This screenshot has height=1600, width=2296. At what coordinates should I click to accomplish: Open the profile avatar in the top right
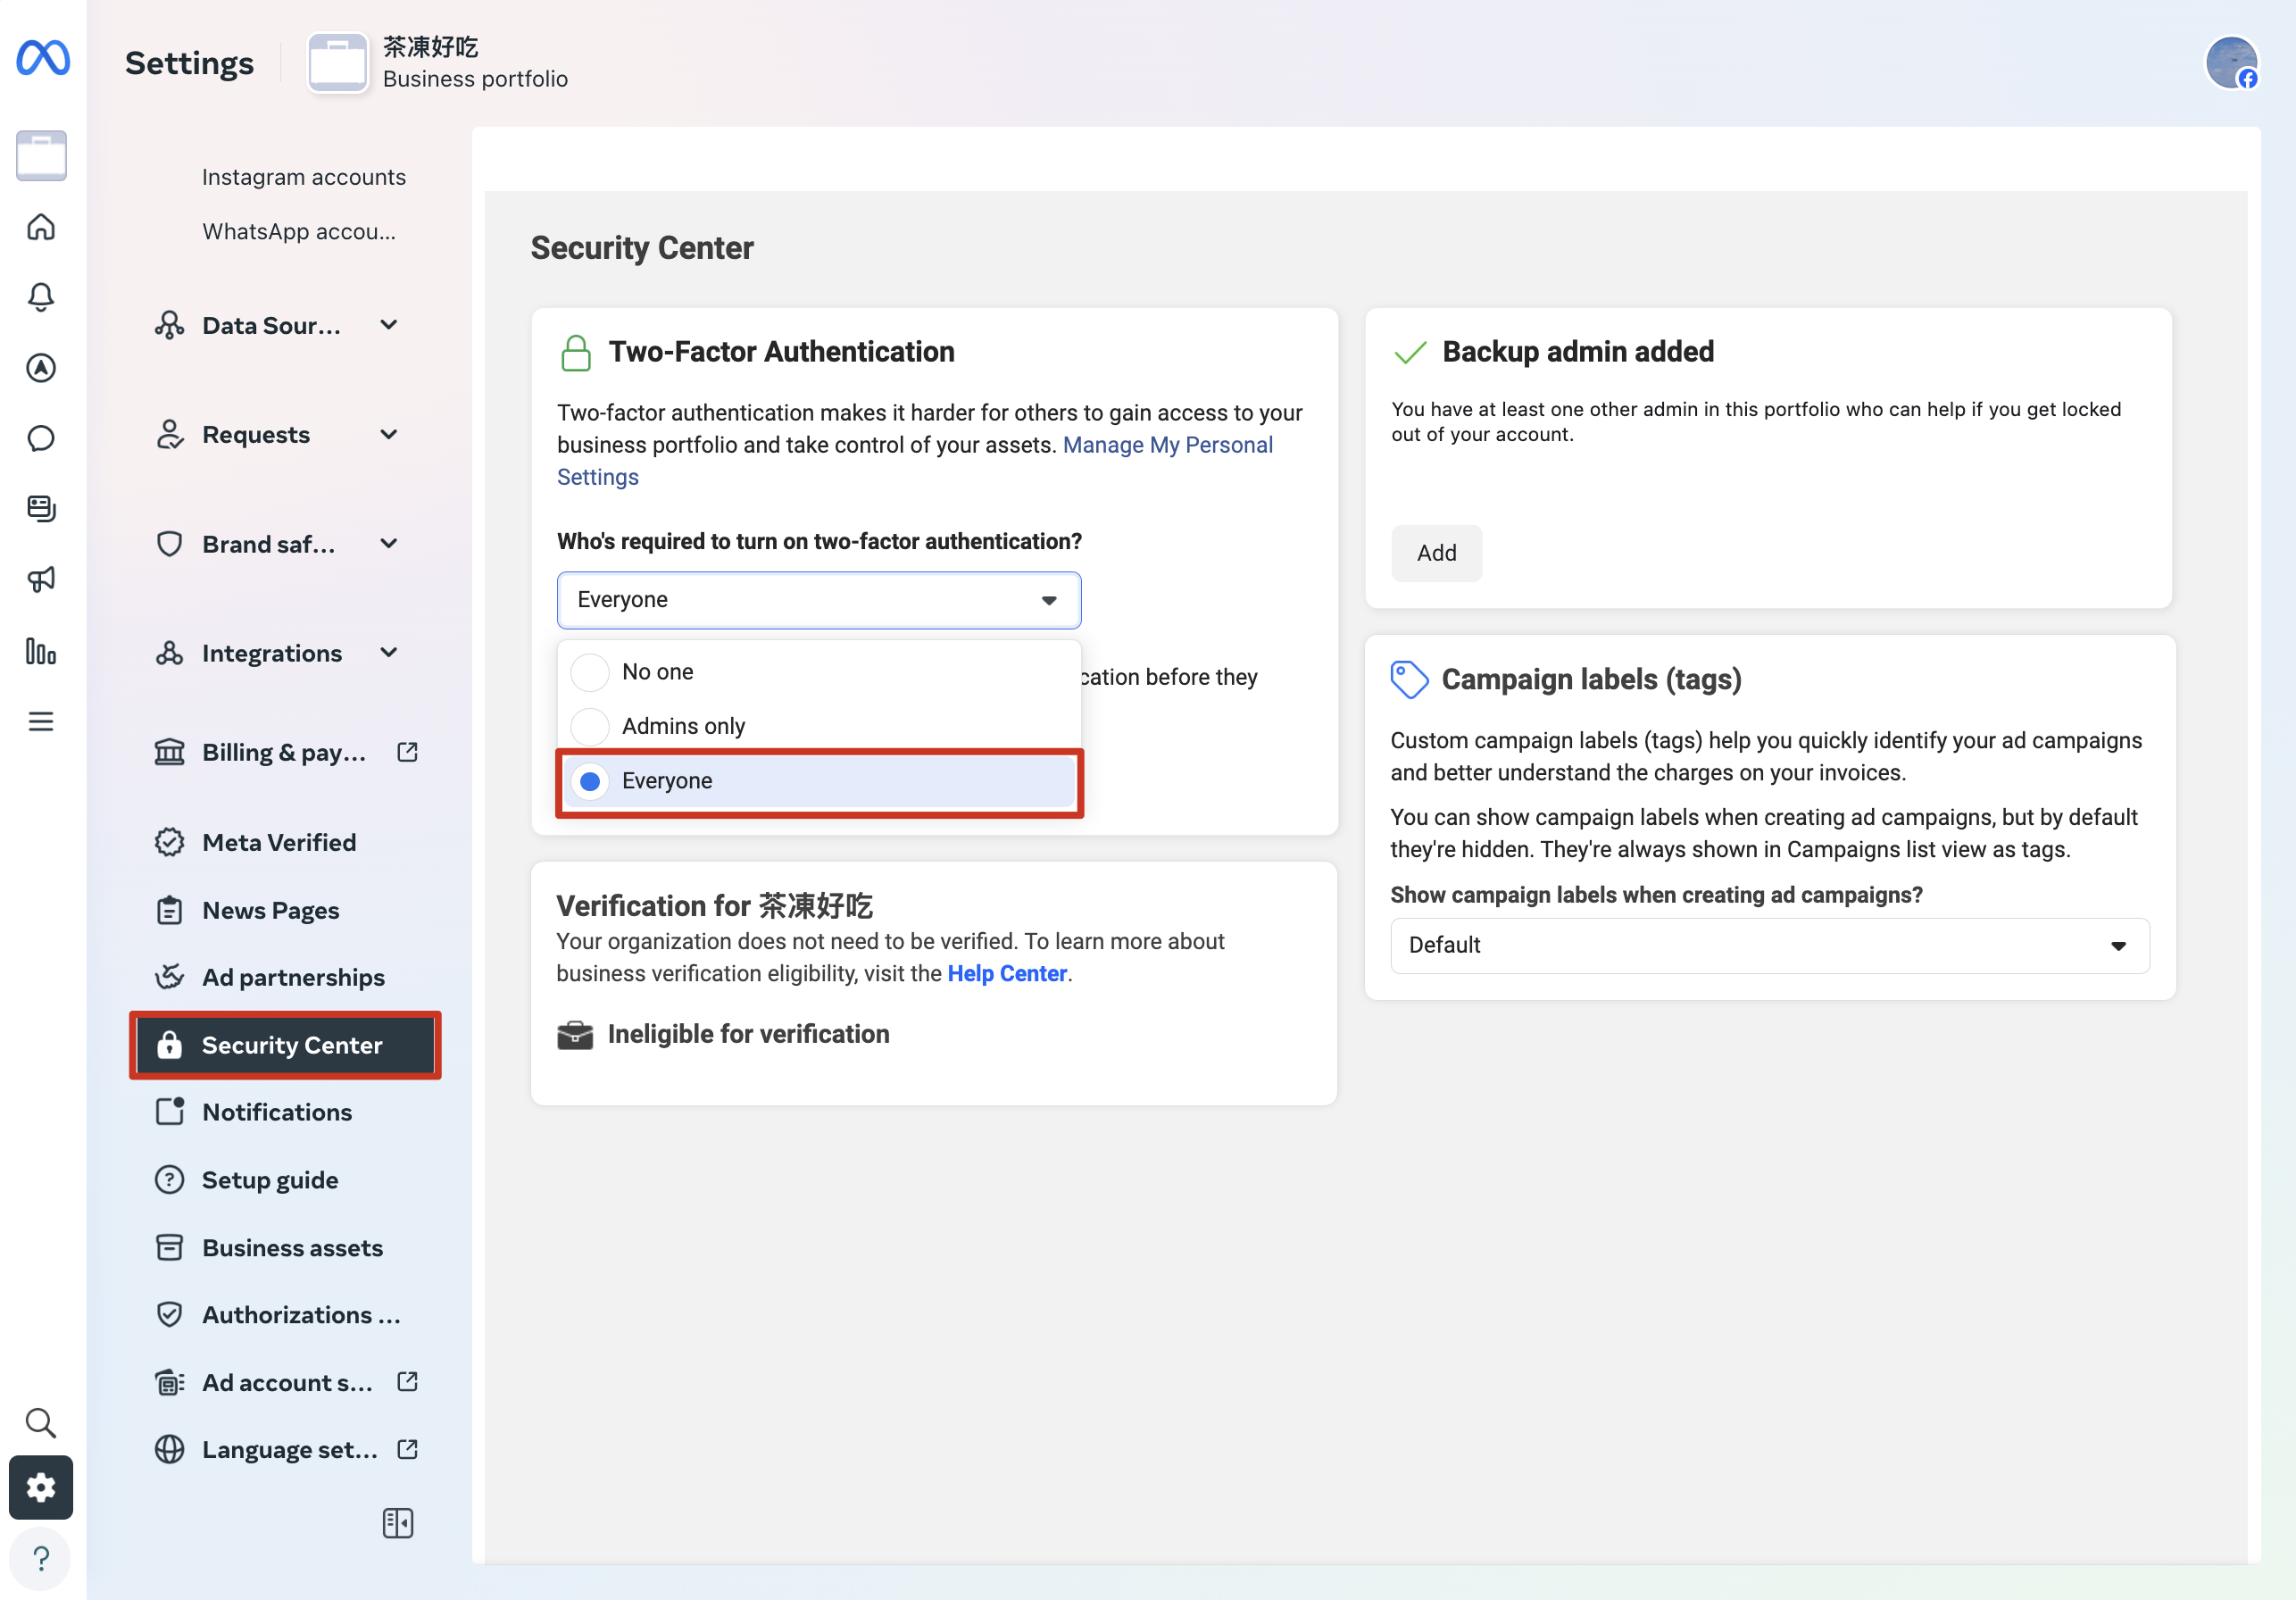pos(2232,62)
